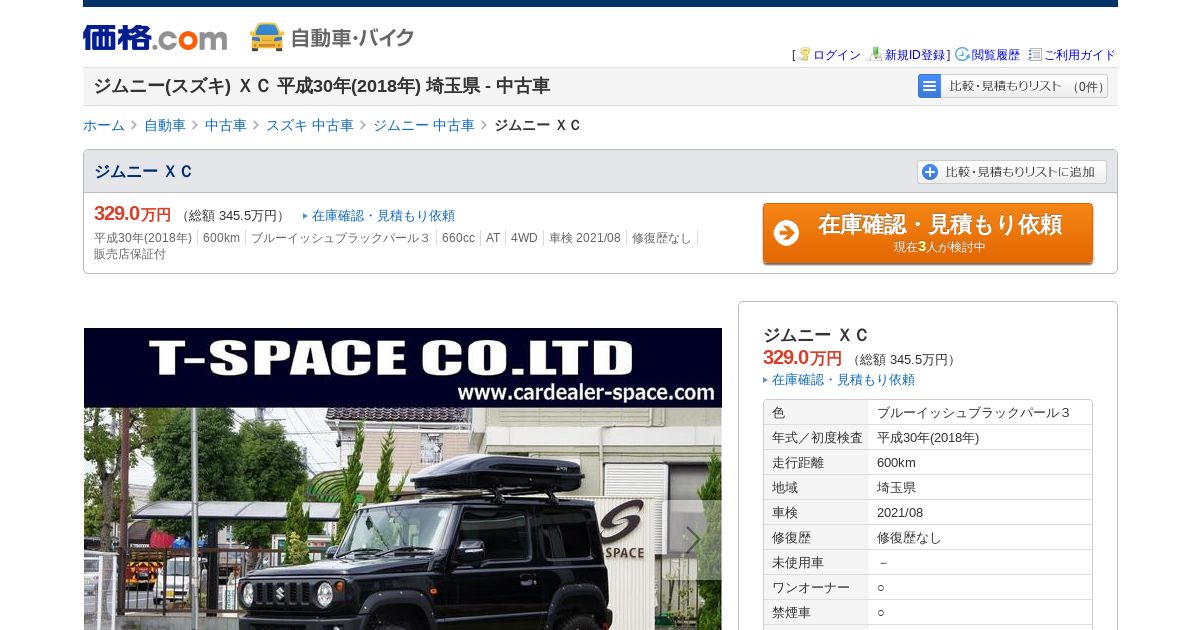Click 車検 2021/08 in the summary line

point(585,238)
